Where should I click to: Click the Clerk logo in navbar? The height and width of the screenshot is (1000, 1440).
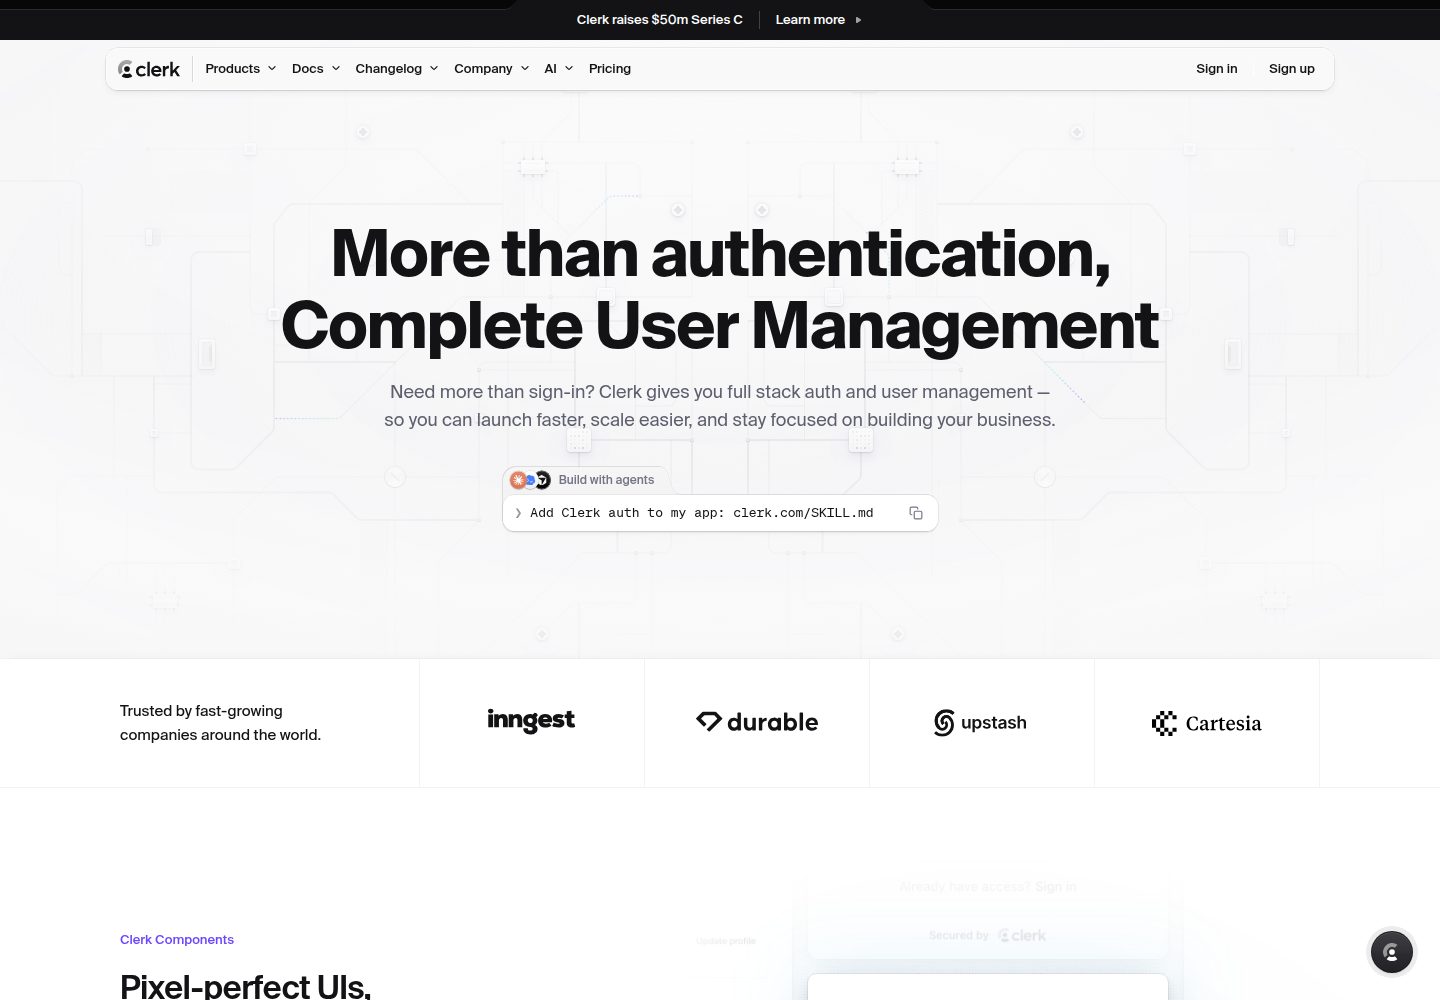click(x=149, y=69)
